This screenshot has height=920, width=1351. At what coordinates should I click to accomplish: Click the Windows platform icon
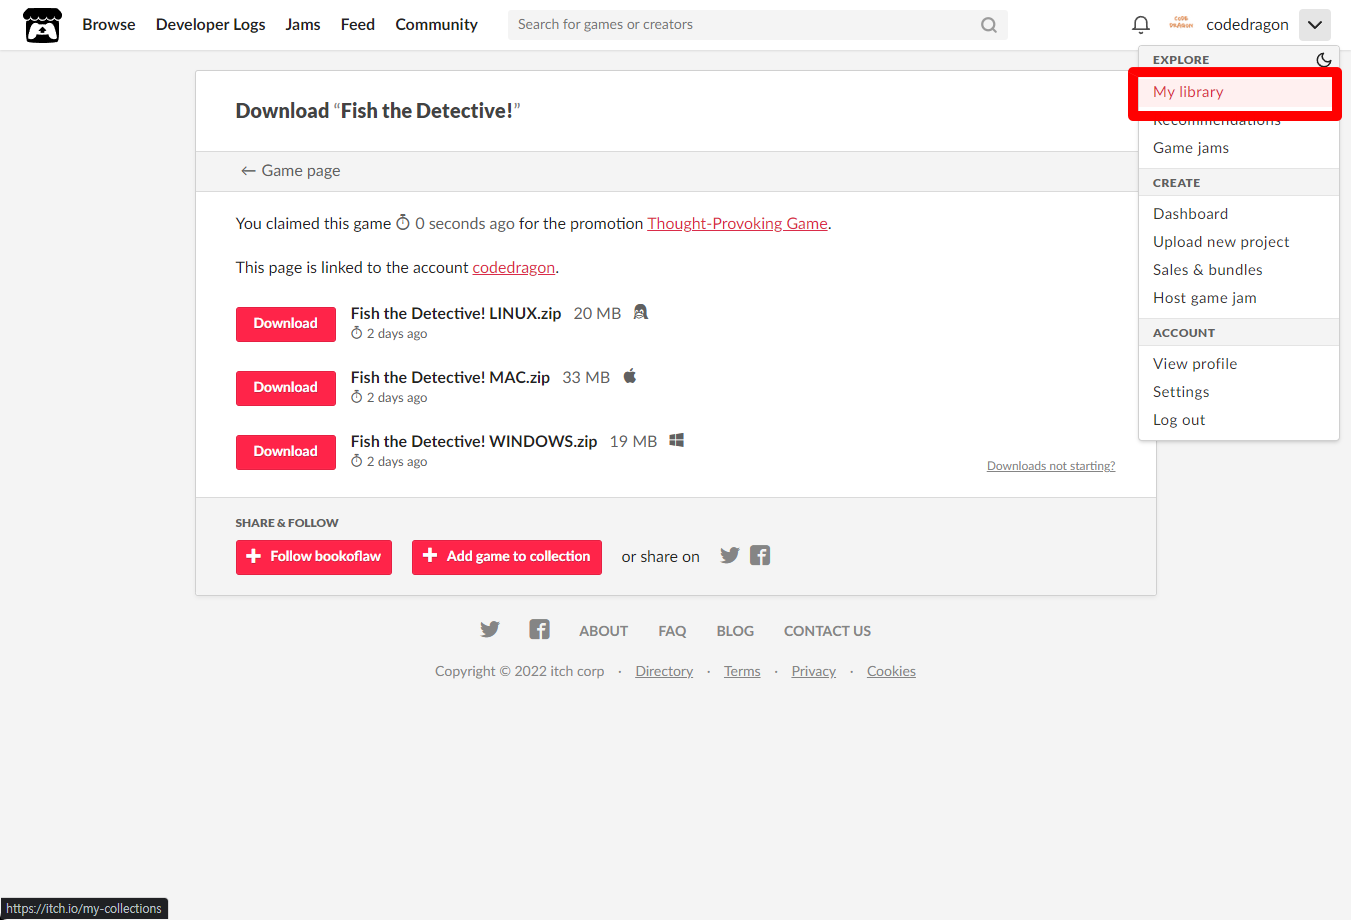[x=677, y=440]
